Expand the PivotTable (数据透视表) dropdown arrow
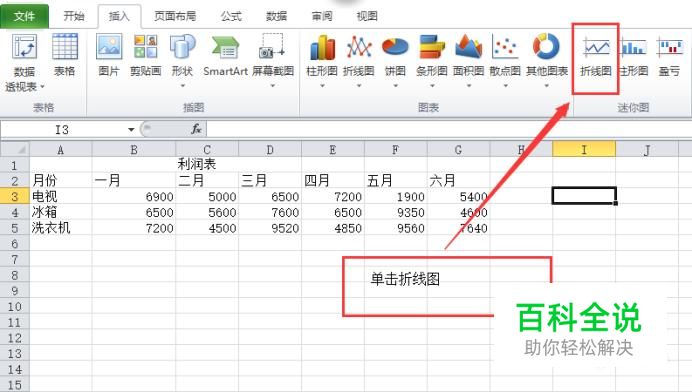The image size is (692, 392). [x=42, y=87]
